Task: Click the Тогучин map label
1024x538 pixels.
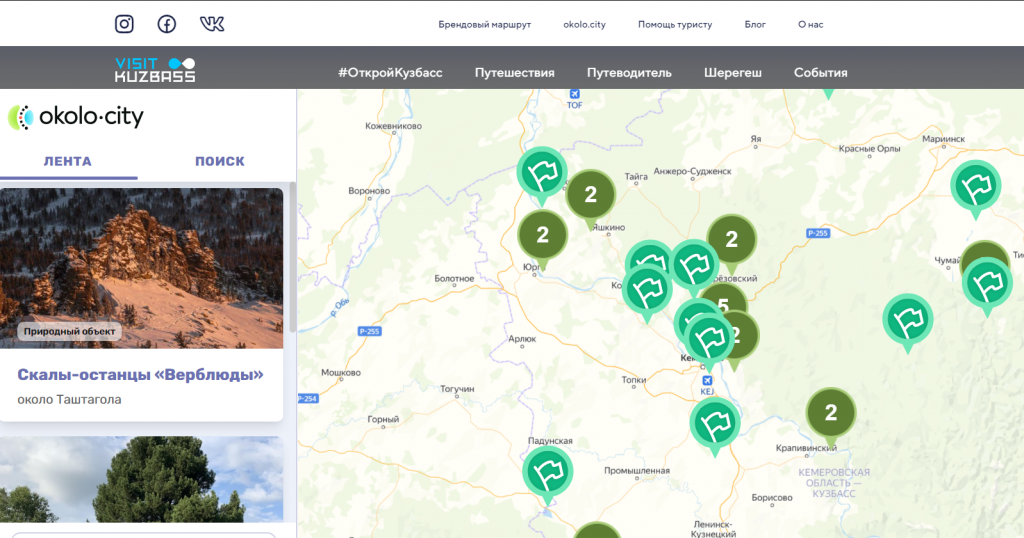Action: click(457, 389)
